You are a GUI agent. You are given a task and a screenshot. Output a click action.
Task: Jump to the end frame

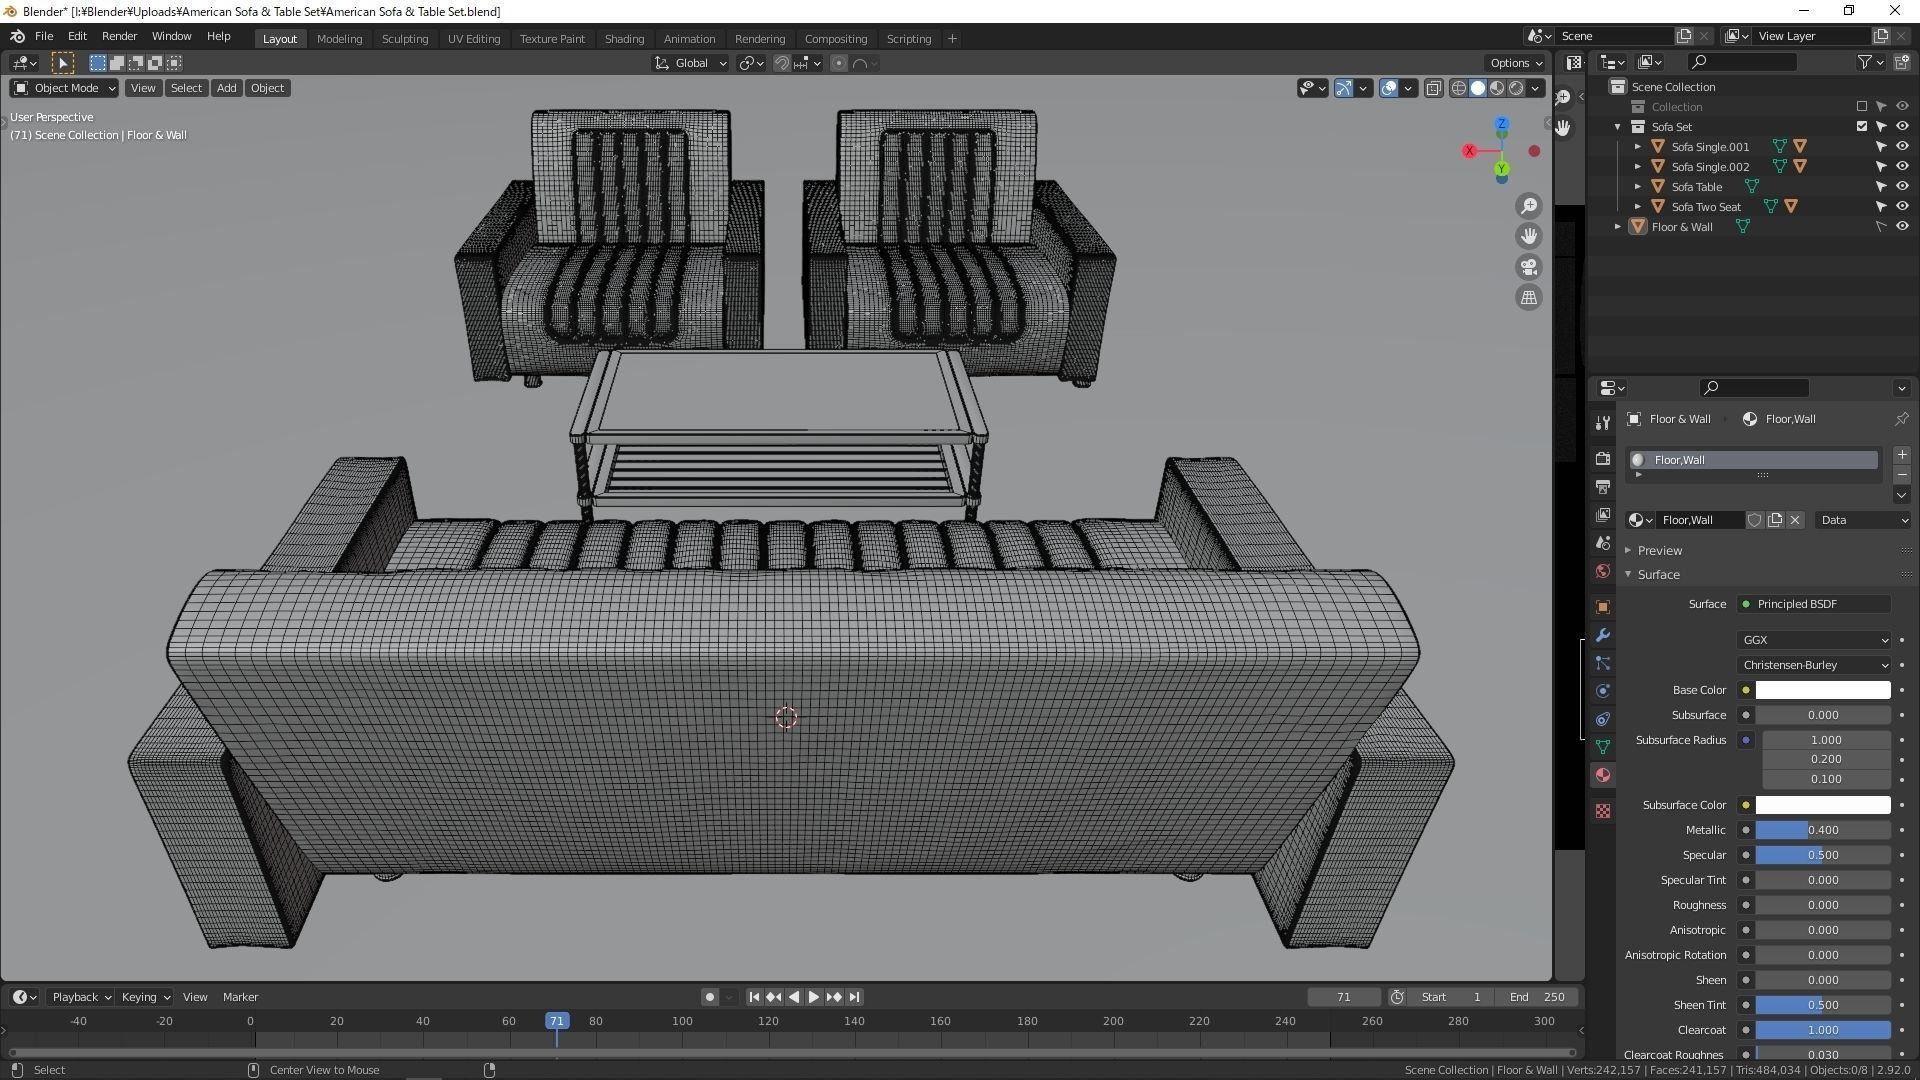tap(854, 997)
